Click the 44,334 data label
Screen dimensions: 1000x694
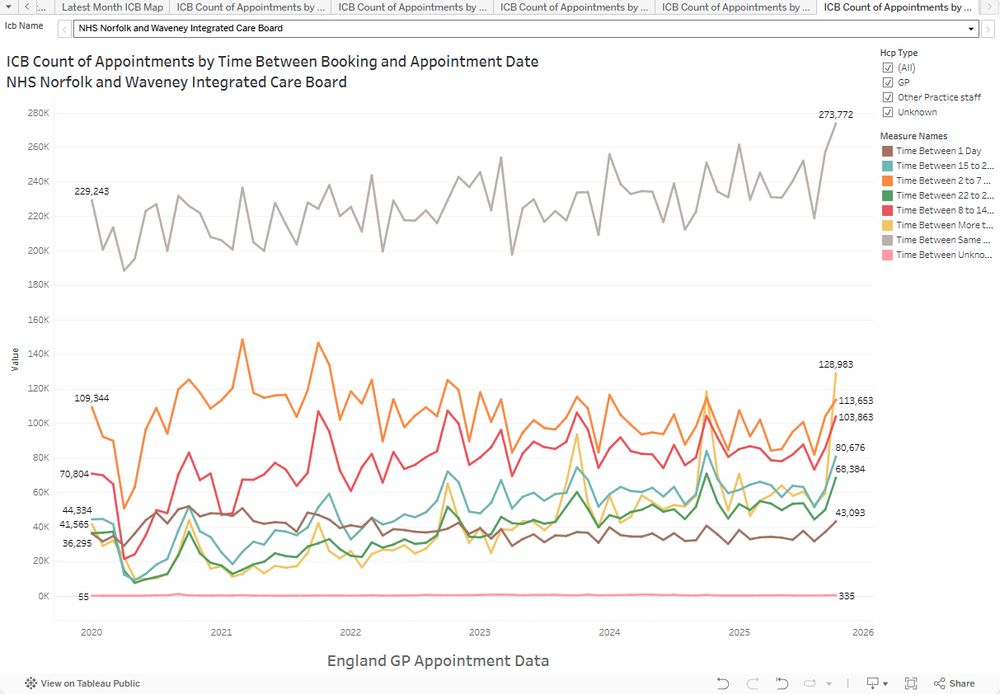pyautogui.click(x=77, y=510)
